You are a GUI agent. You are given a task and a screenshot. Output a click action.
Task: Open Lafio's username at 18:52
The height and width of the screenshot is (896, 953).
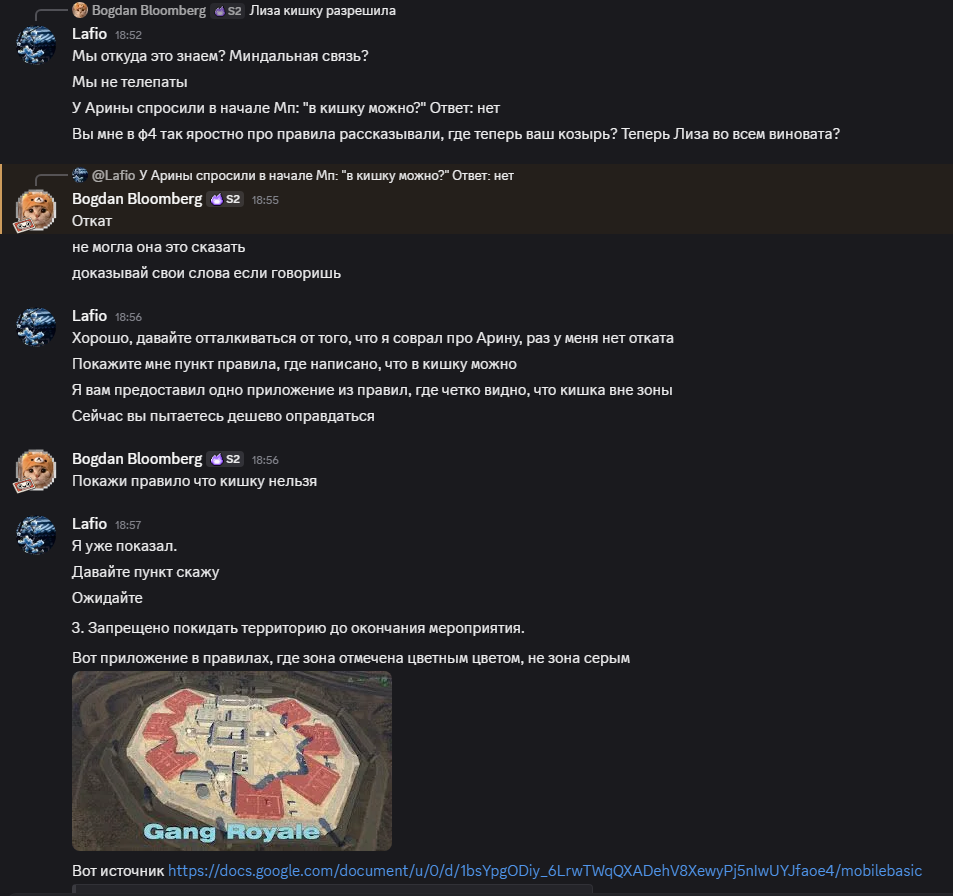pos(89,34)
